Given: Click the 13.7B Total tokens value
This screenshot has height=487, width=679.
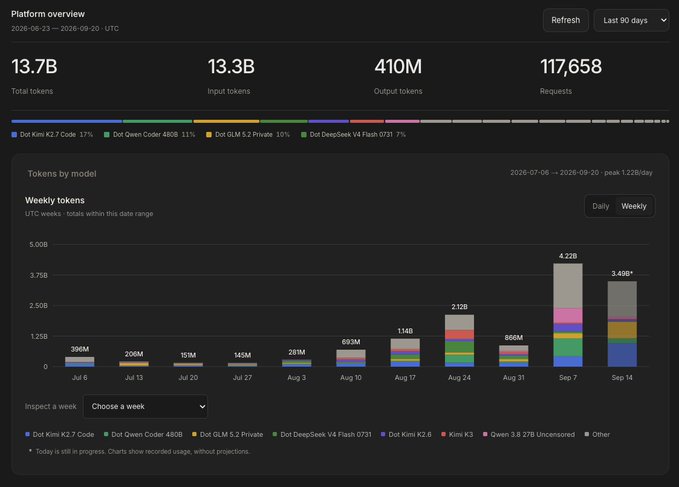Looking at the screenshot, I should coord(34,67).
